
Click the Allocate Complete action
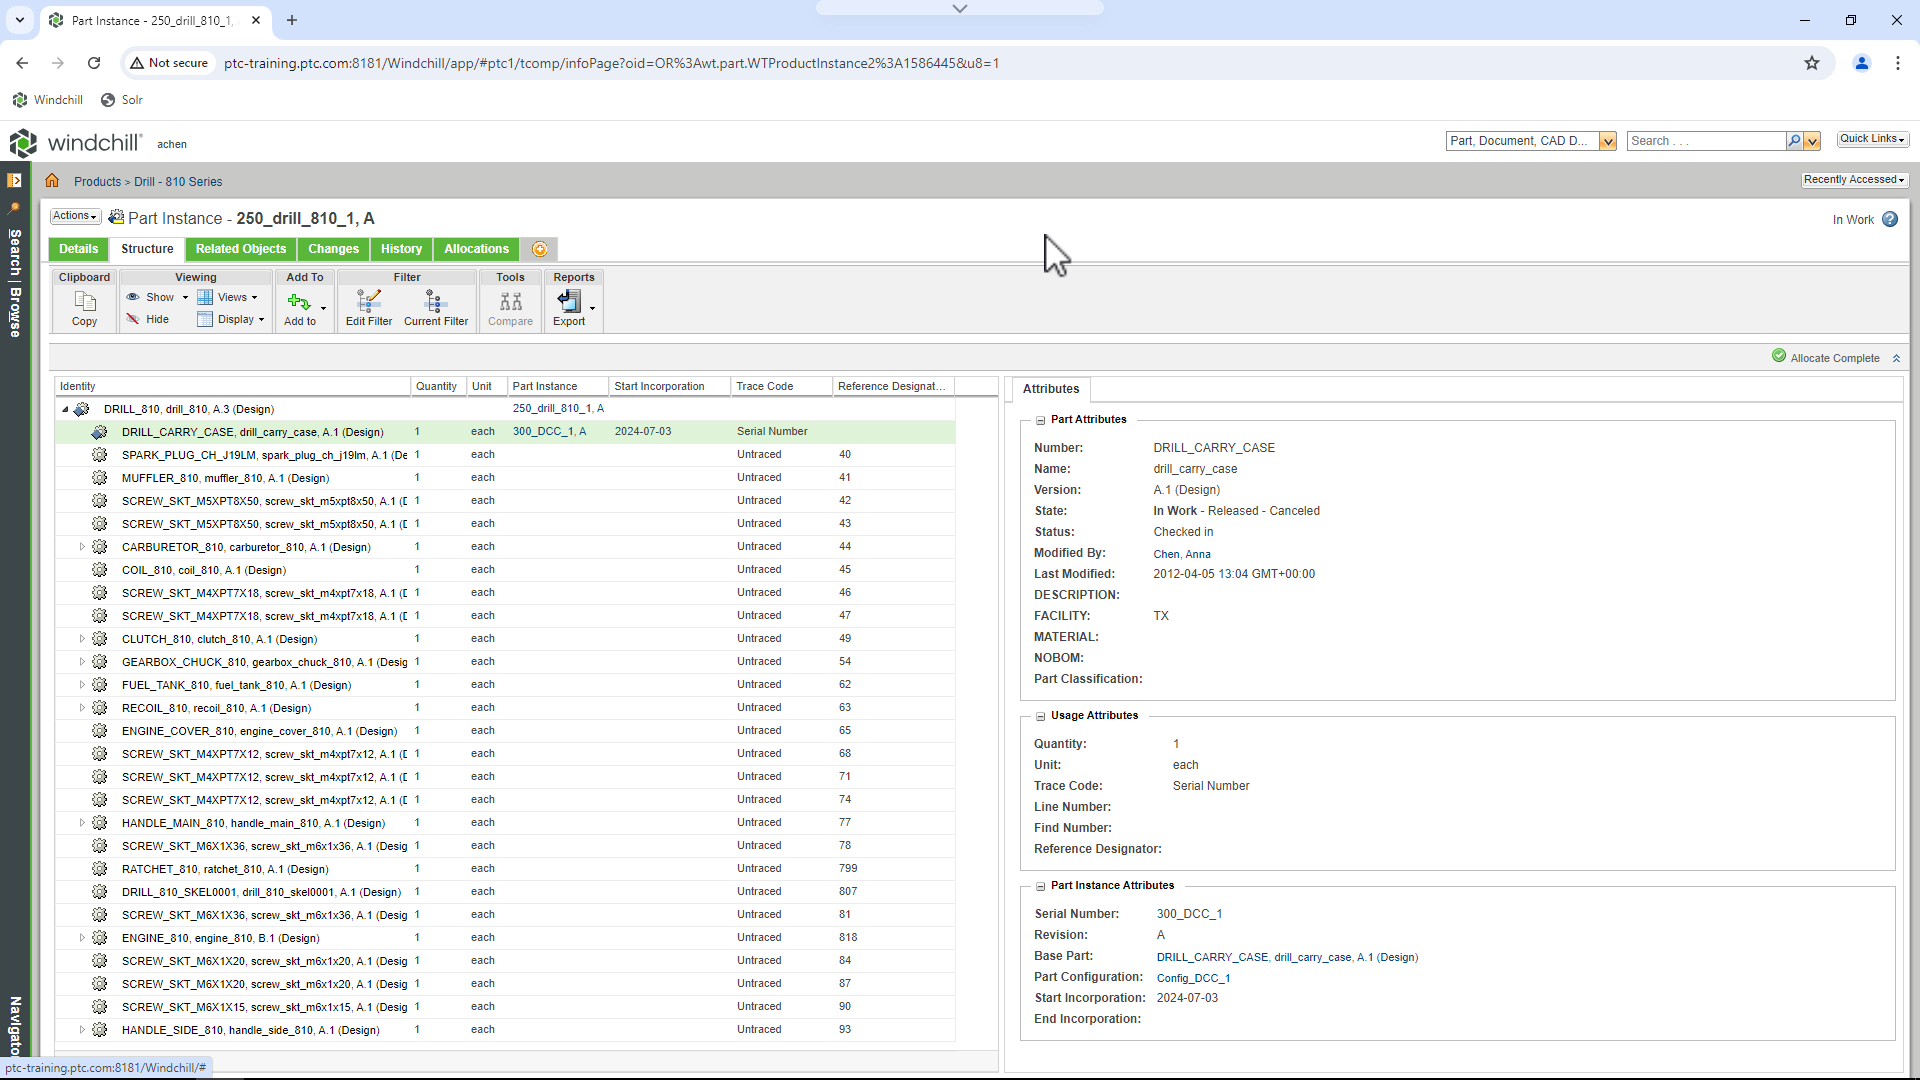coord(1826,357)
